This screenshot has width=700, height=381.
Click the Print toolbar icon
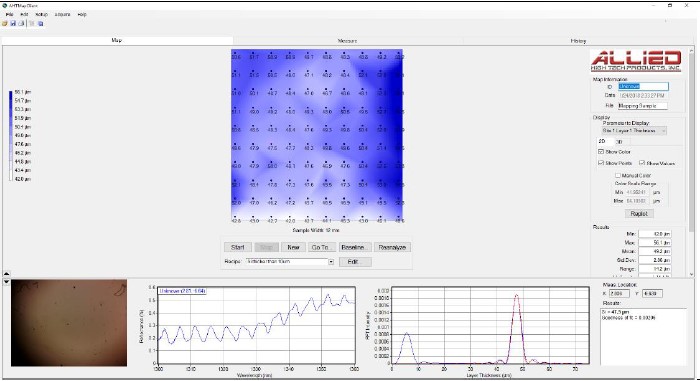click(21, 24)
